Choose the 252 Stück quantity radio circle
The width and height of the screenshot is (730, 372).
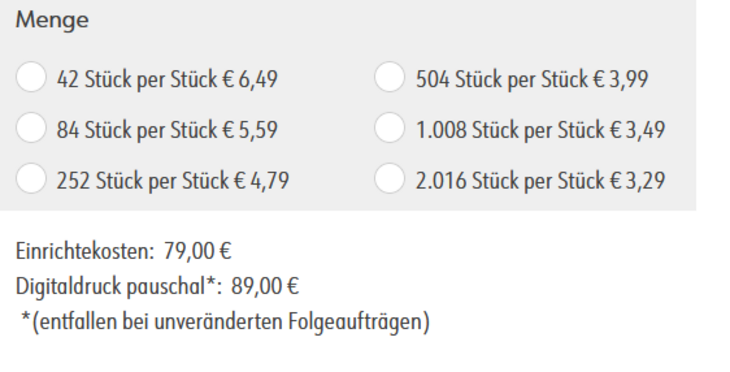[x=31, y=178]
